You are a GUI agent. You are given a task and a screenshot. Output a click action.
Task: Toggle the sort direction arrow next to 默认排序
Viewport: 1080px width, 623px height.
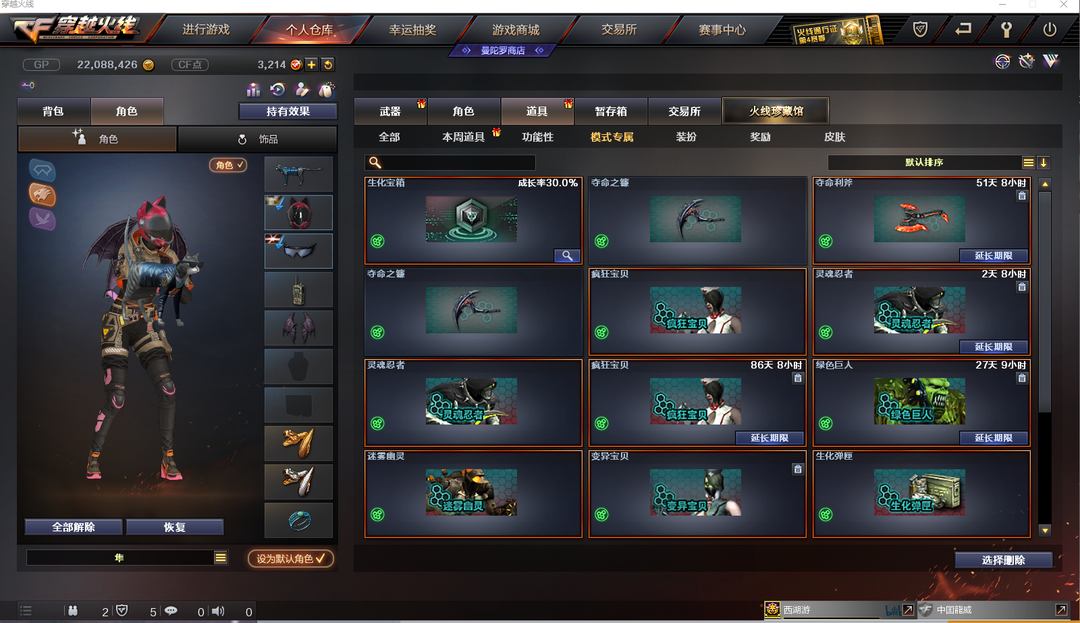coord(1043,162)
